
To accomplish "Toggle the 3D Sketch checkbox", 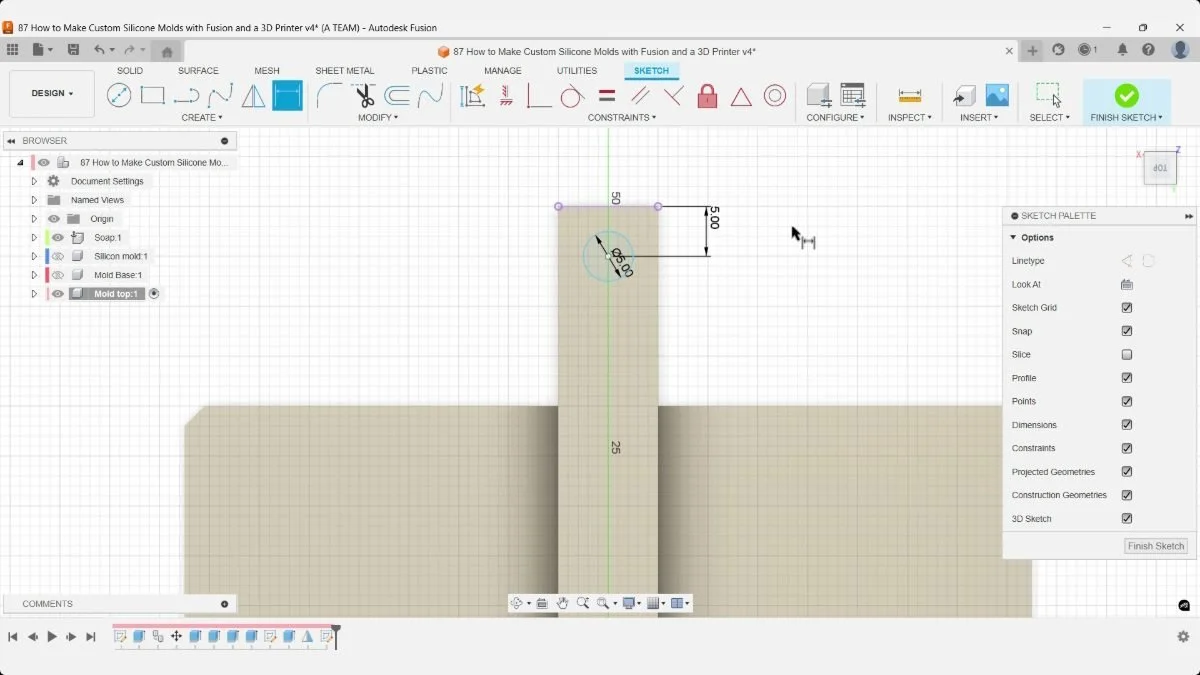I will tap(1127, 519).
